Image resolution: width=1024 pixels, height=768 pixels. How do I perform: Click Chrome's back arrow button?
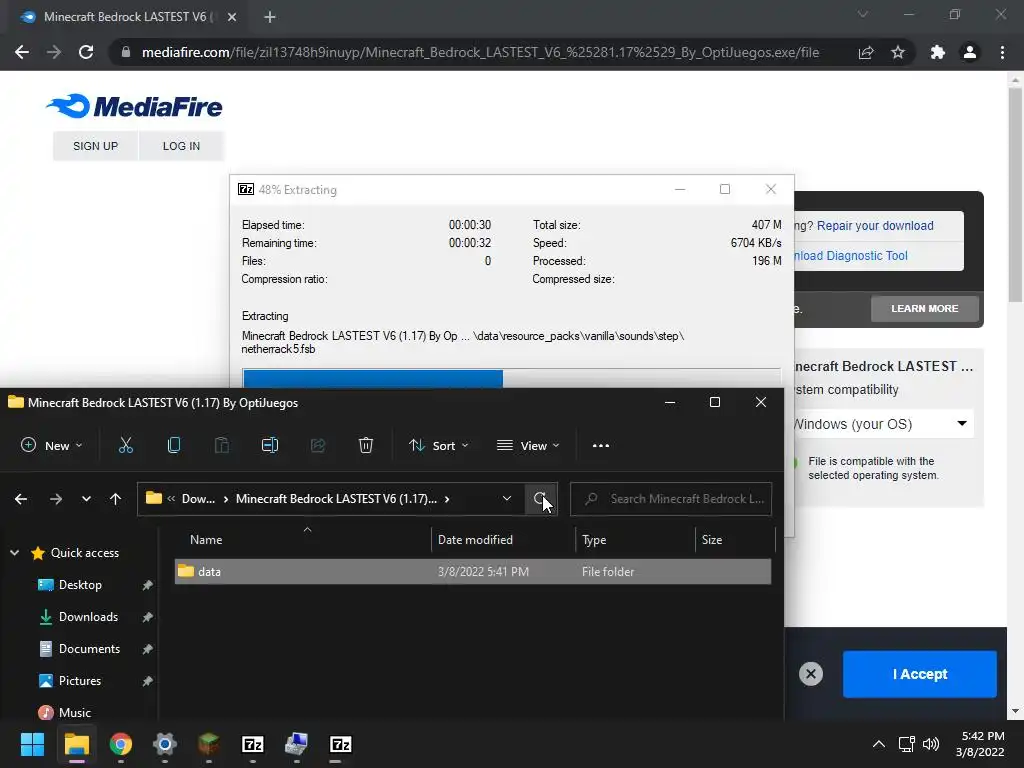click(x=22, y=52)
